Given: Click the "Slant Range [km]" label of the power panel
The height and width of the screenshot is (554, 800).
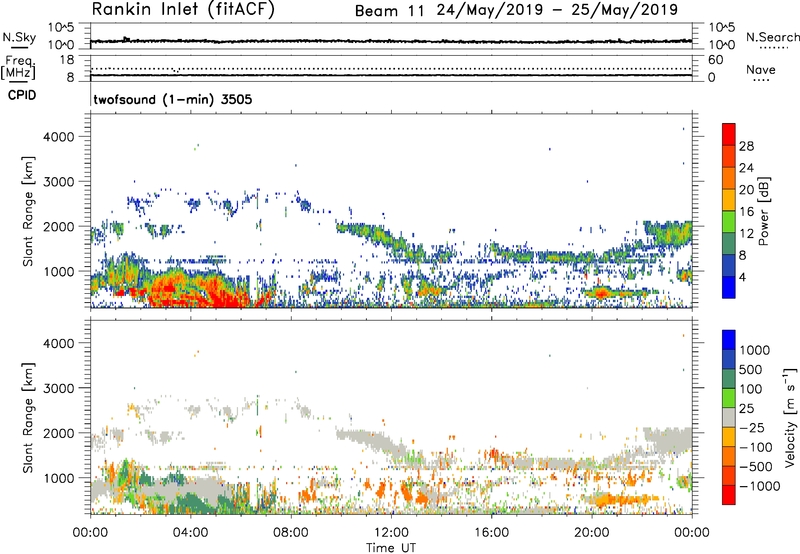Looking at the screenshot, I should [28, 211].
